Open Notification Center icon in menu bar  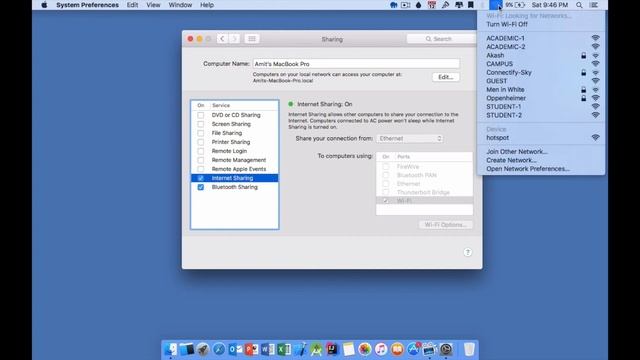[594, 5]
